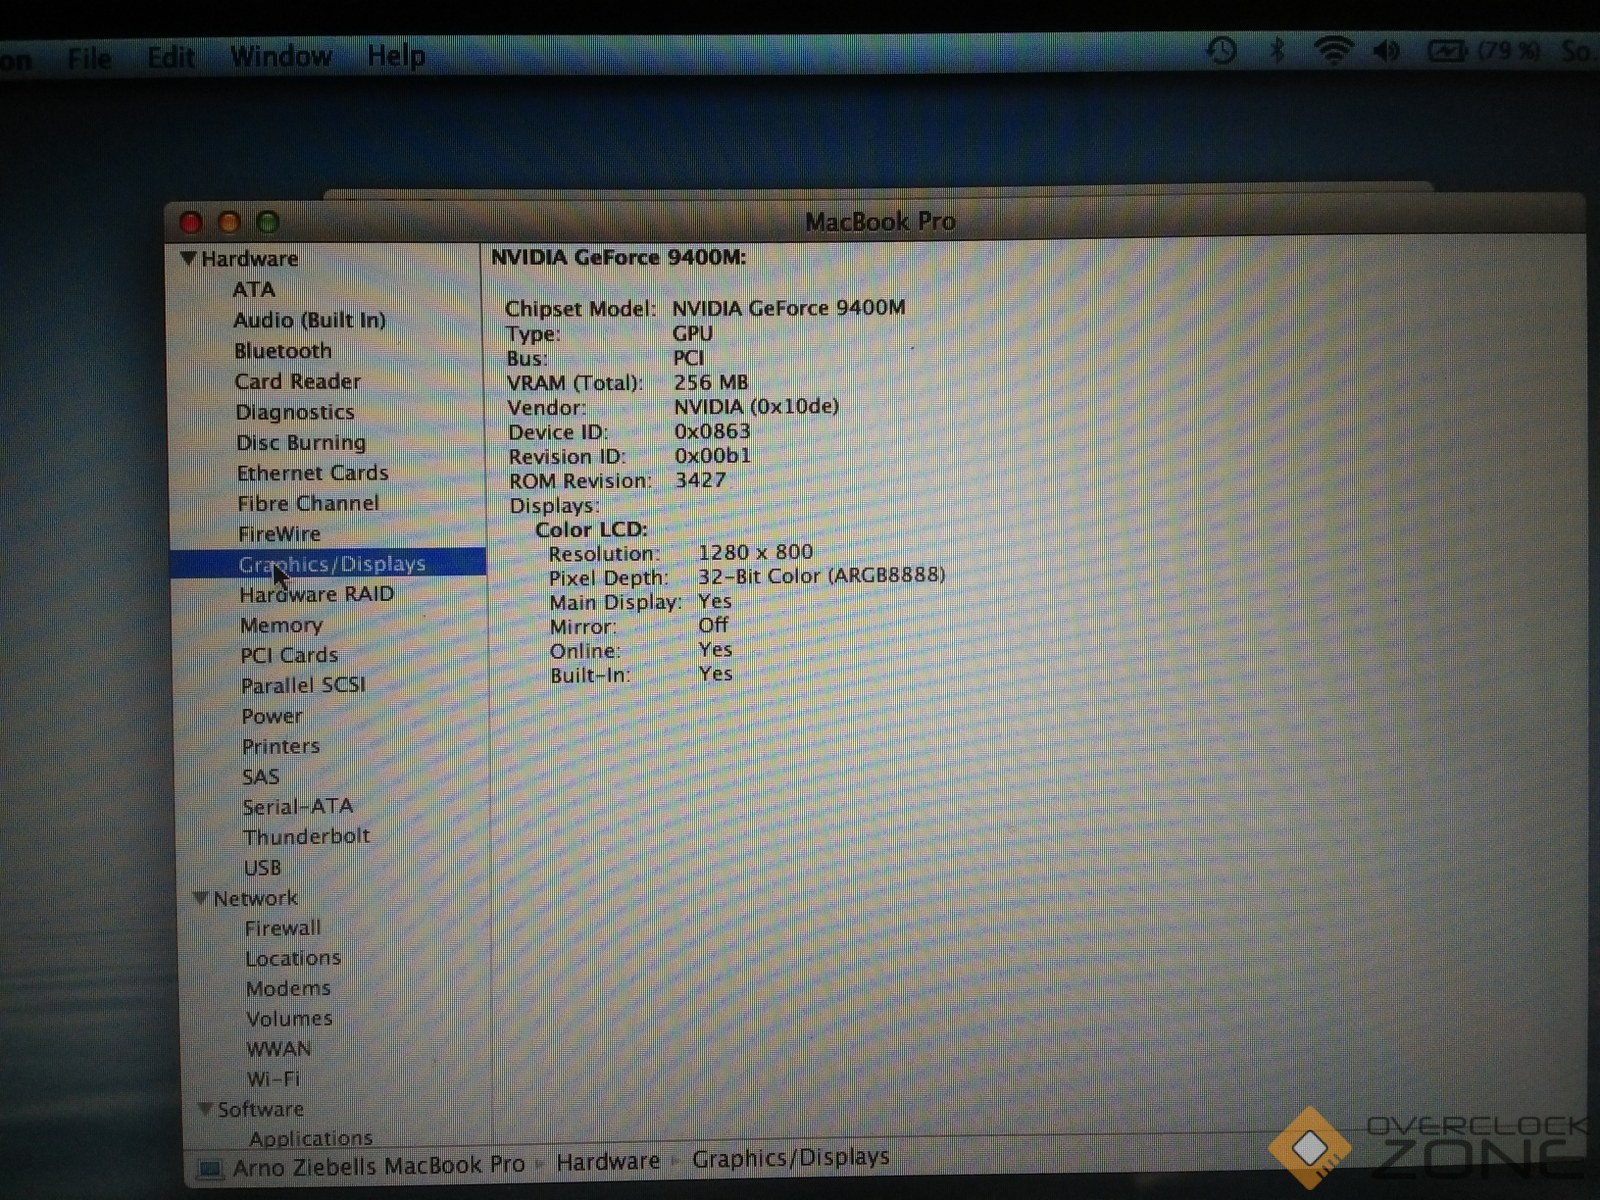Select Firewall under Network

[x=283, y=928]
